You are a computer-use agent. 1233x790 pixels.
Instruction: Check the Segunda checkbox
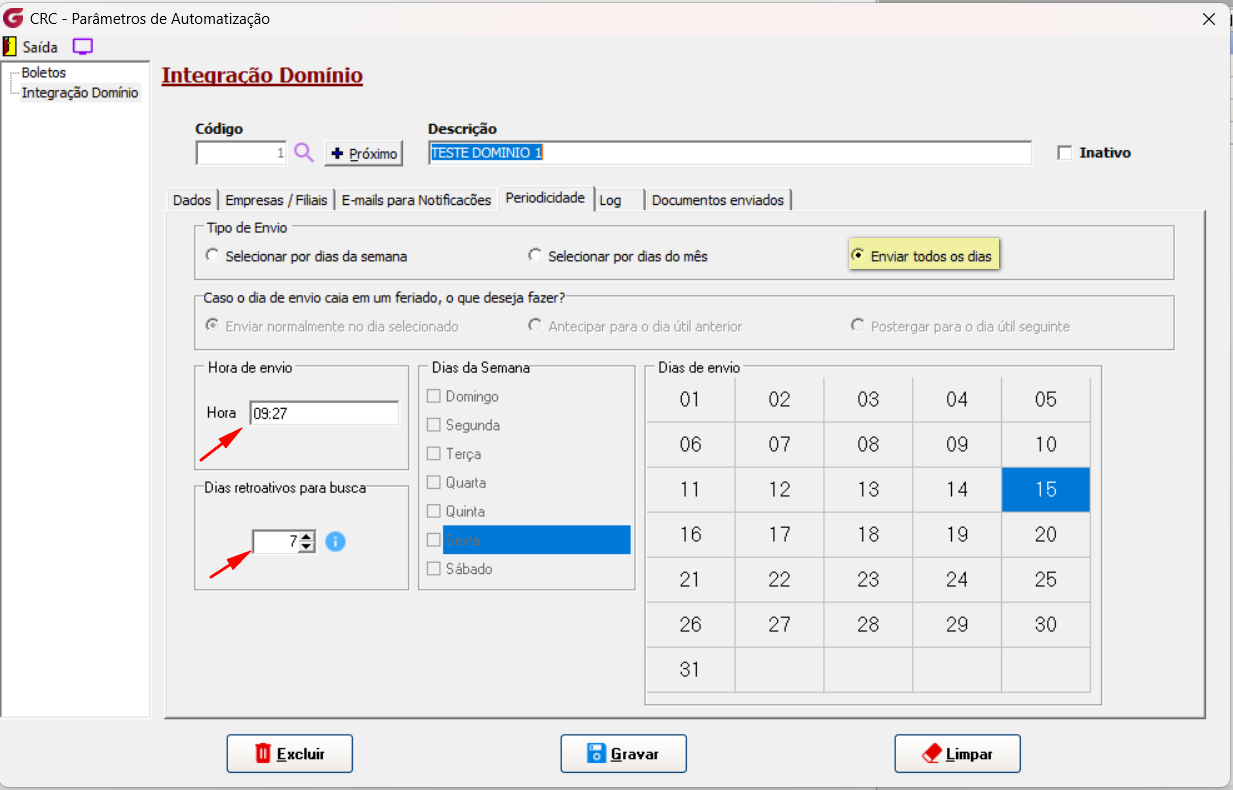point(434,425)
